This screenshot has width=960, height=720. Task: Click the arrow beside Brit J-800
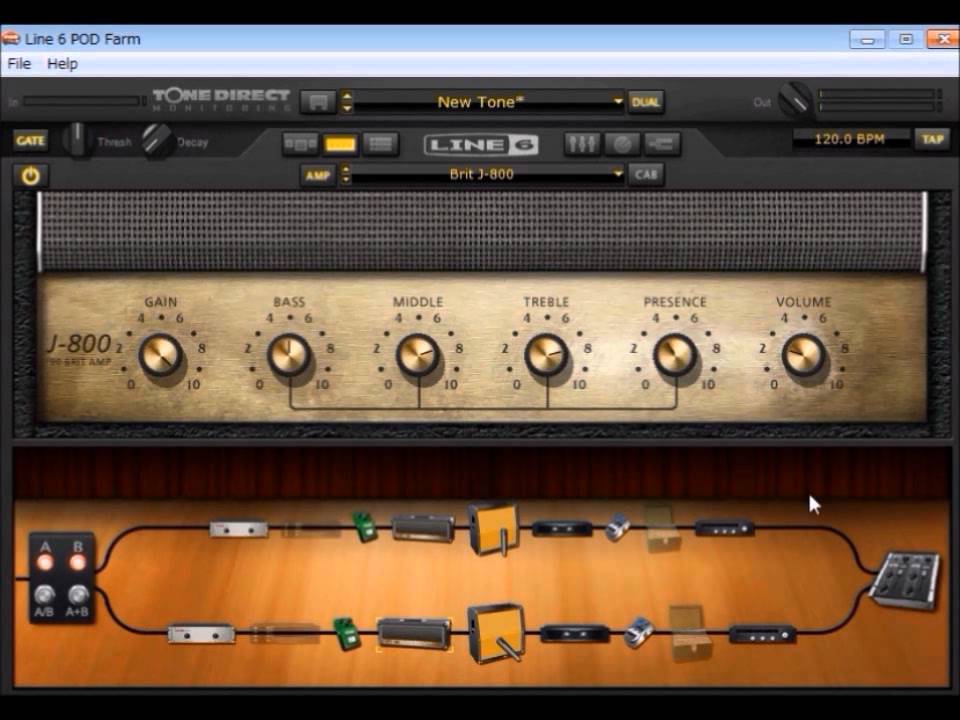pos(617,174)
